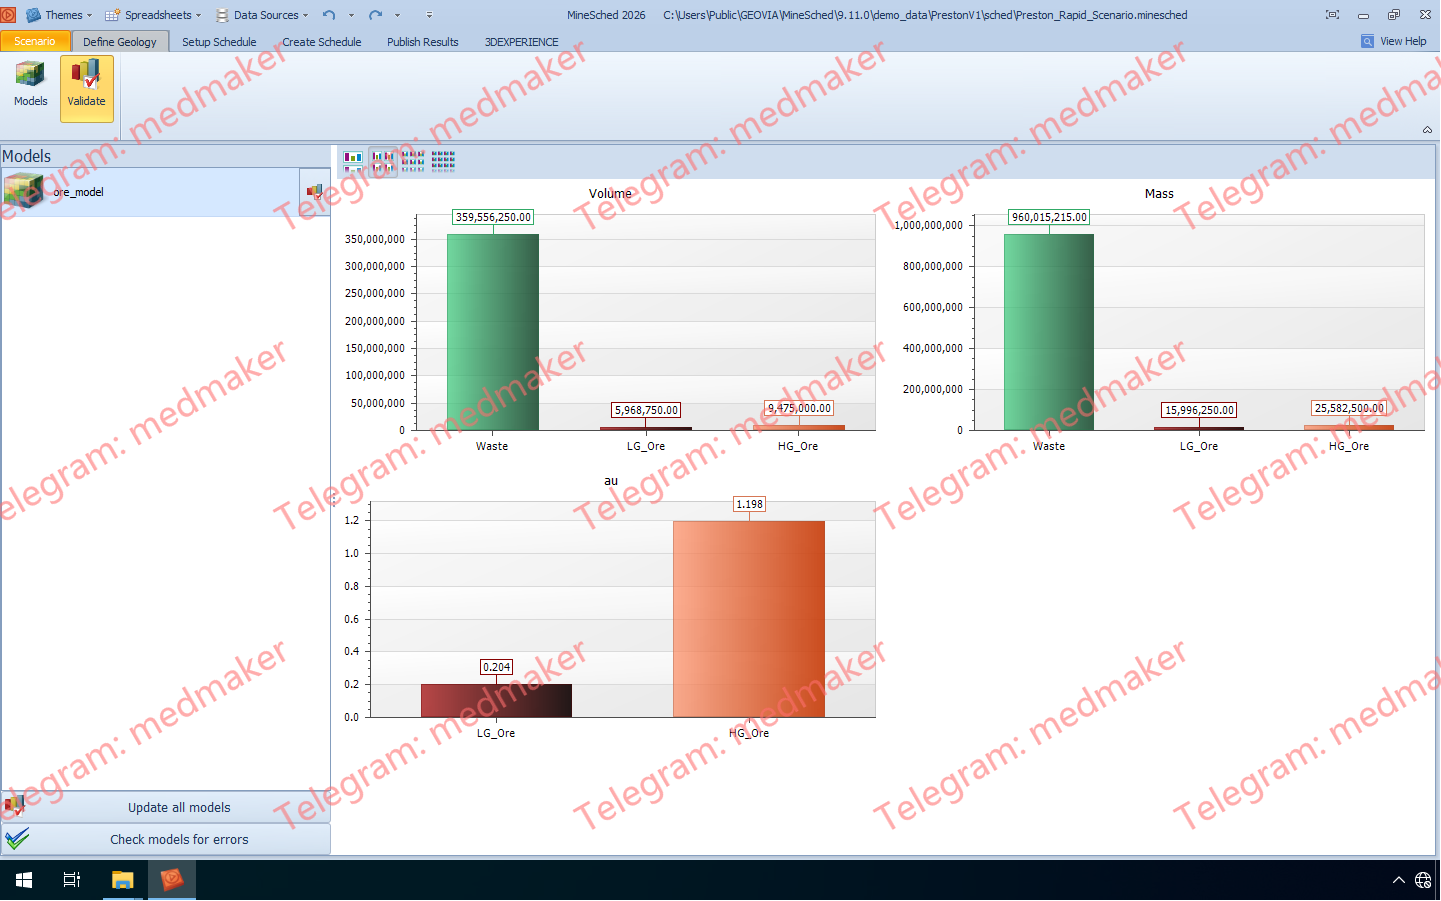Open the Data Sources dropdown
The width and height of the screenshot is (1441, 901).
[263, 15]
